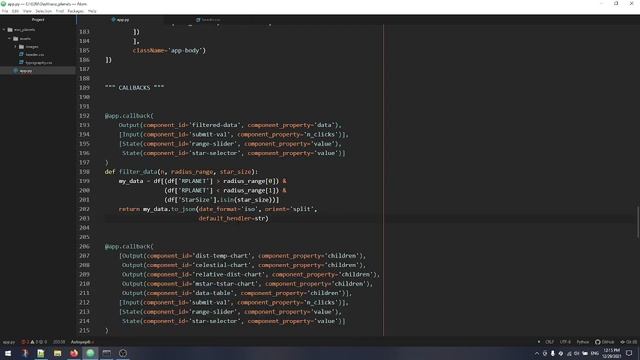This screenshot has height=360, width=640.
Task: Click the Python icon on the app.py tab
Action: [x=113, y=20]
